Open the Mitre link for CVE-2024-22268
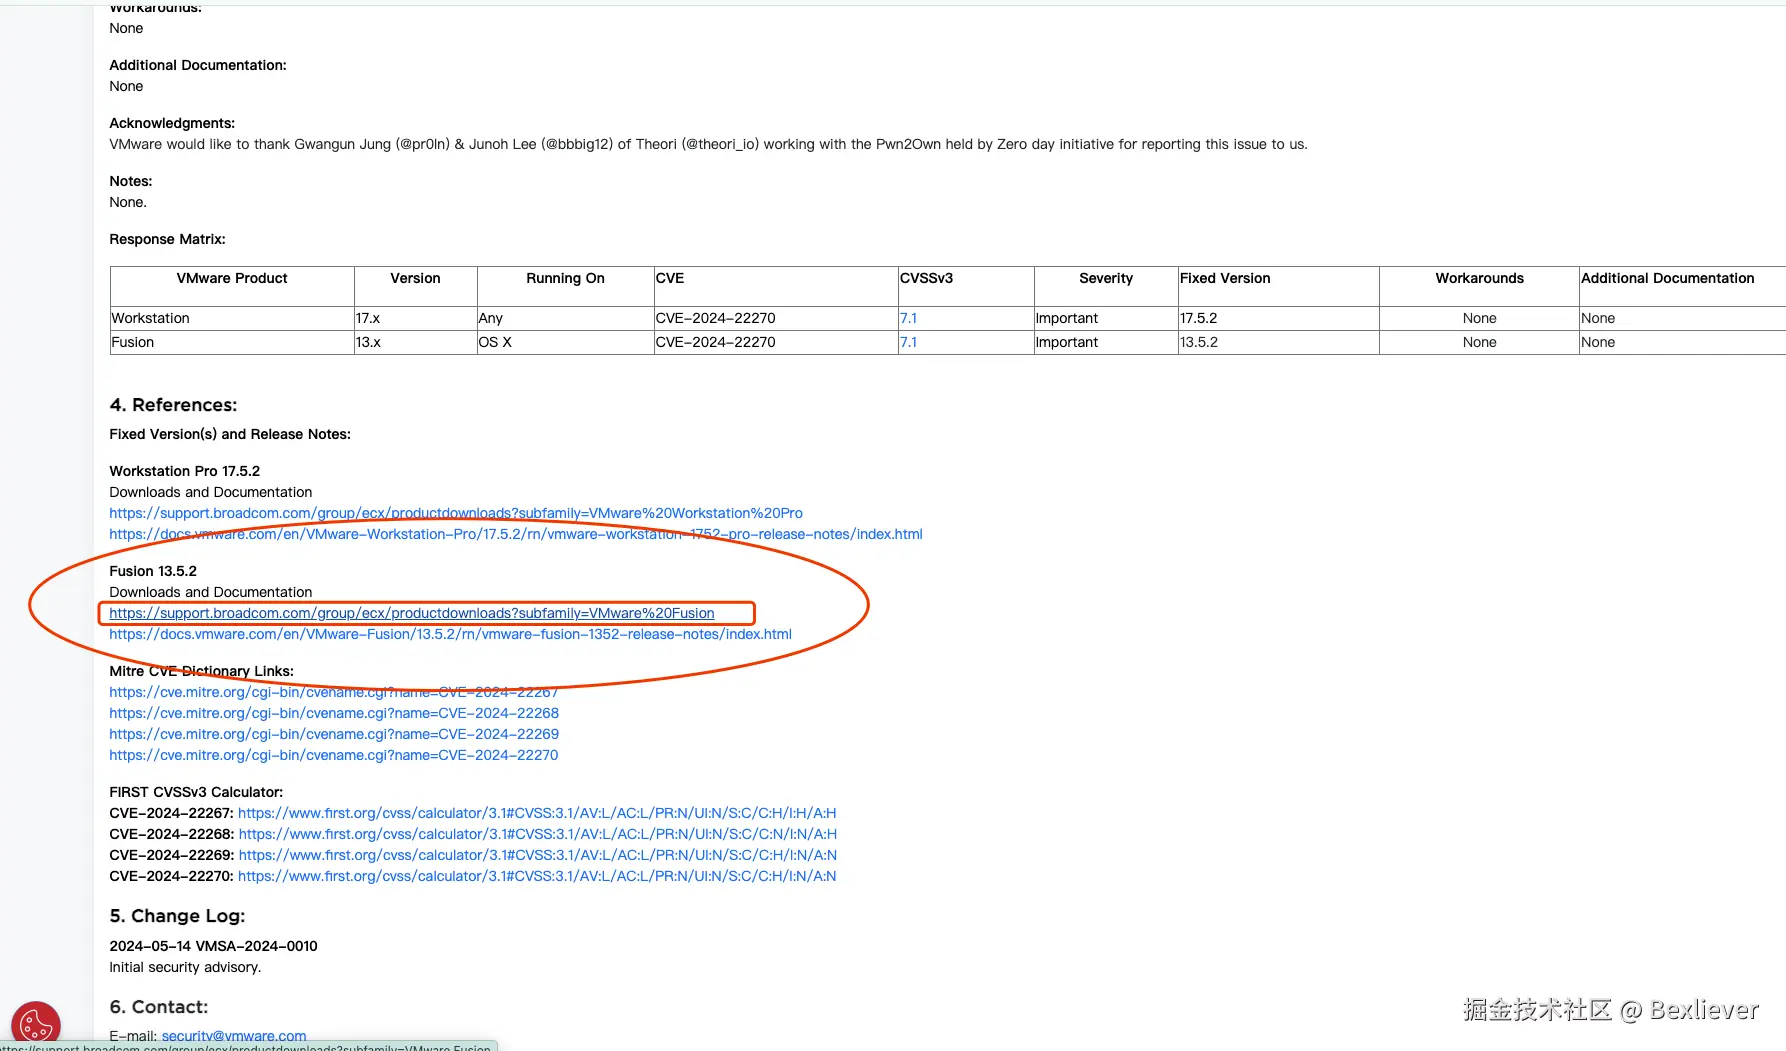Image resolution: width=1786 pixels, height=1051 pixels. pyautogui.click(x=334, y=713)
